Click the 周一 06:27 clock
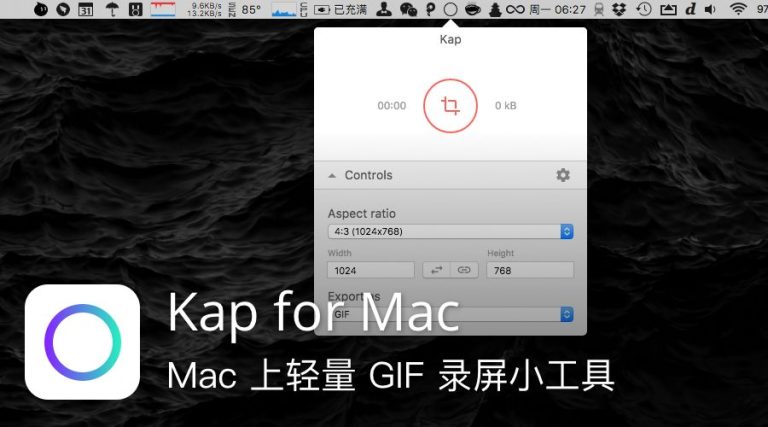The width and height of the screenshot is (768, 427). coord(557,9)
